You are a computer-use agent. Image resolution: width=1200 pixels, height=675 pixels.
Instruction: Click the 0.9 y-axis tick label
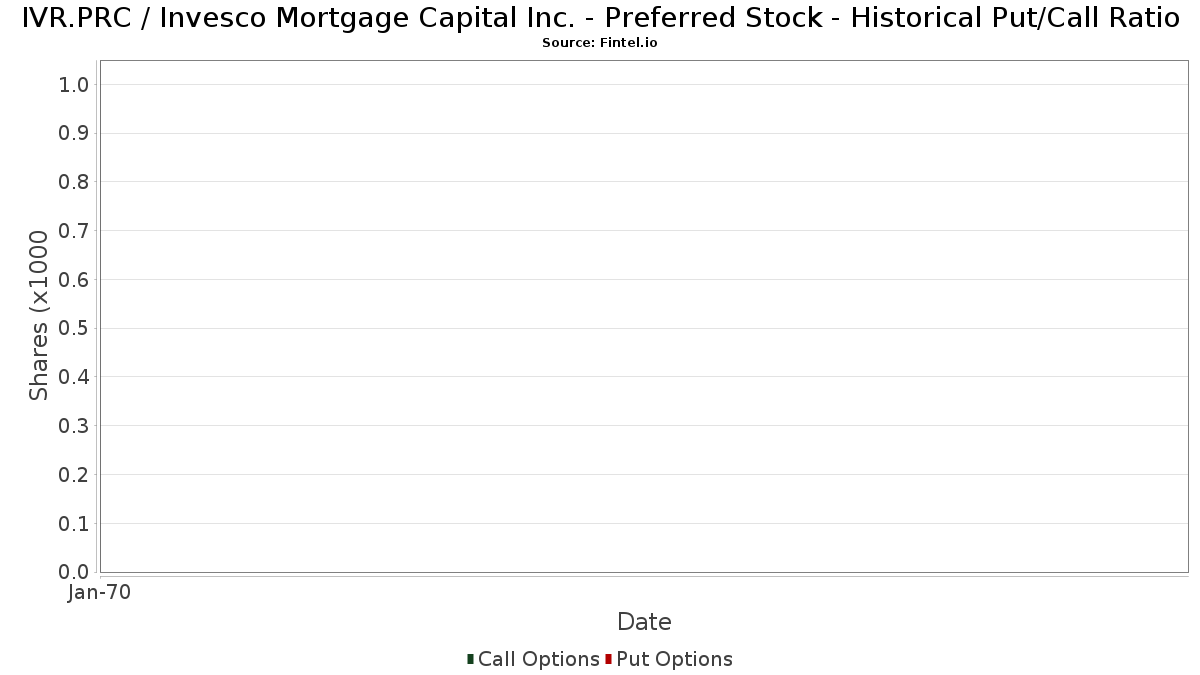(x=74, y=134)
